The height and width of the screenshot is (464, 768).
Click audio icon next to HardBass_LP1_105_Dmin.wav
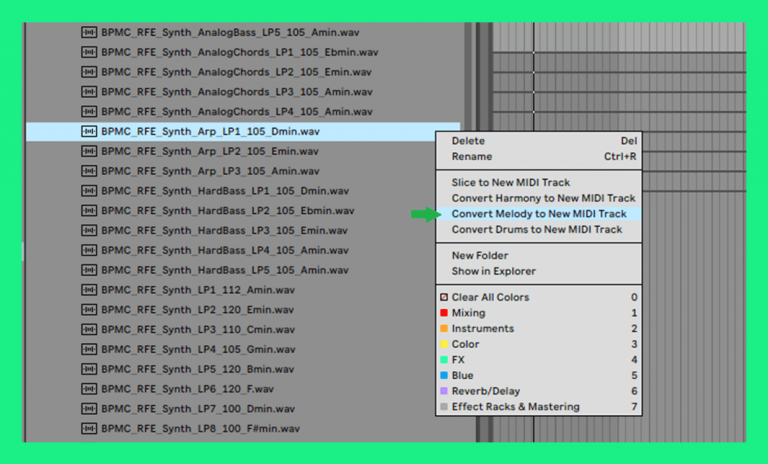[88, 191]
